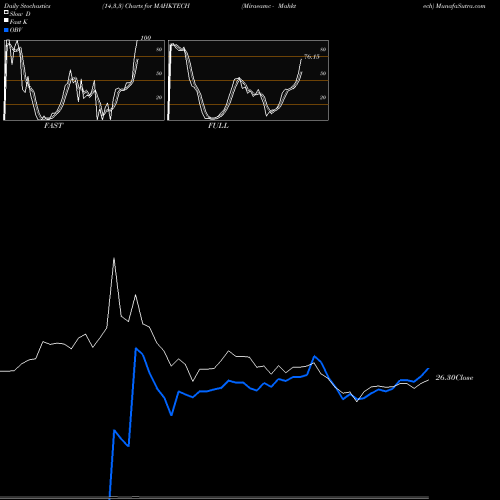
Task: Select the FULL stochastic chart panel
Action: coord(248,80)
